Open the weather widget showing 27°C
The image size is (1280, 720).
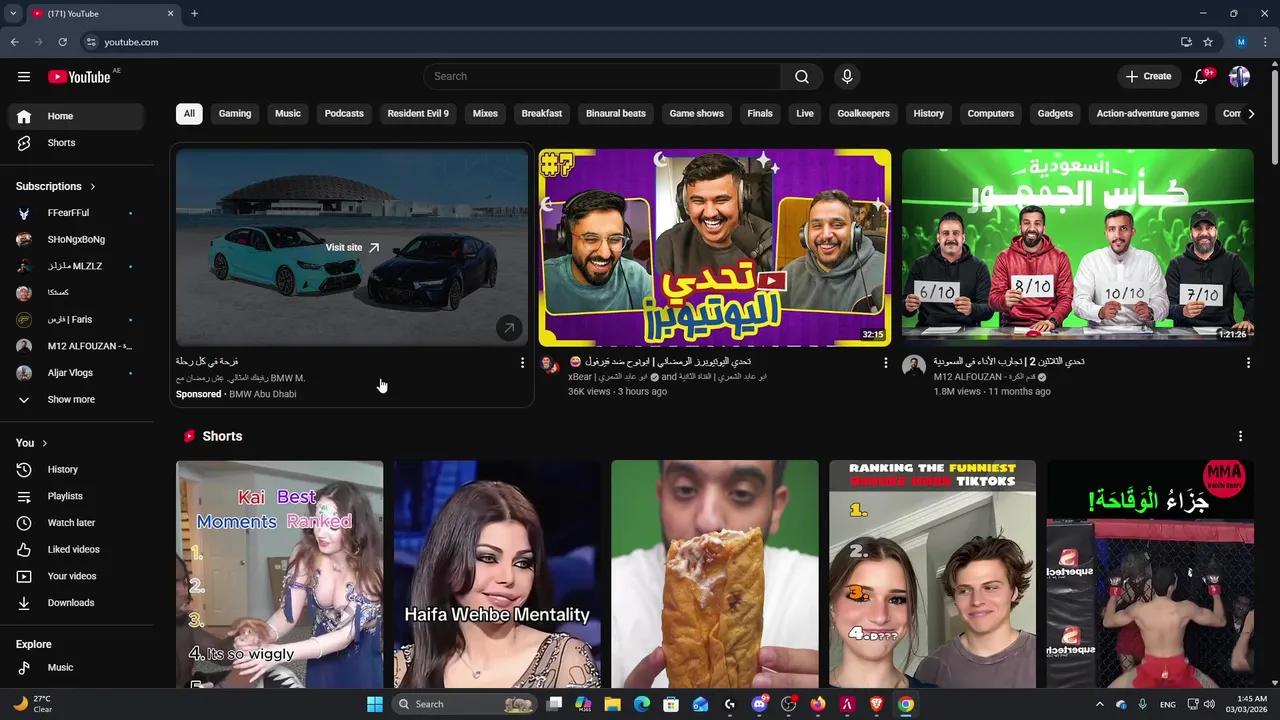[33, 704]
